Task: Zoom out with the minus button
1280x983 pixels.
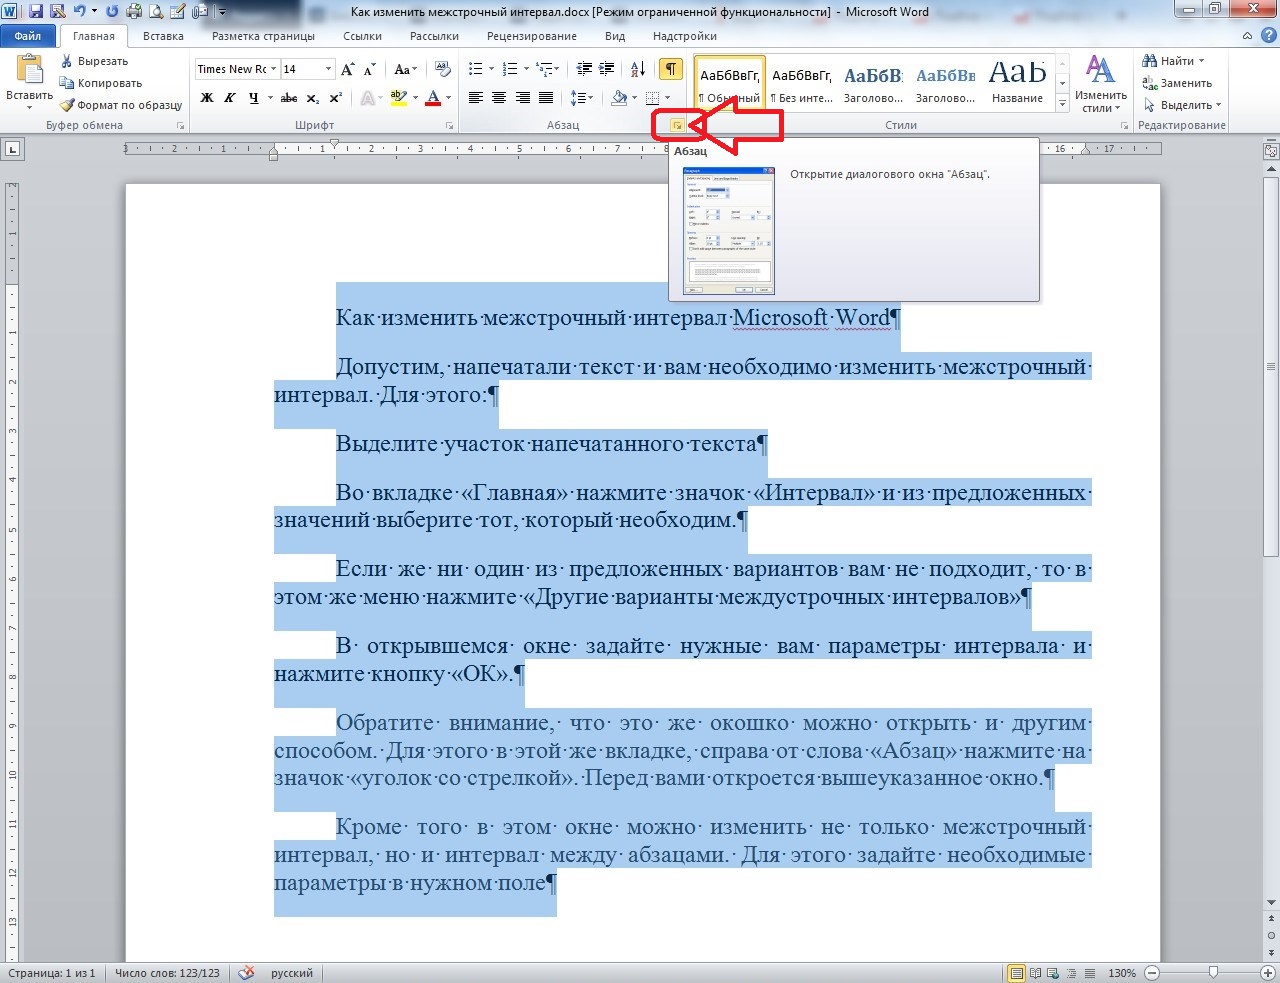Action: coord(1152,973)
